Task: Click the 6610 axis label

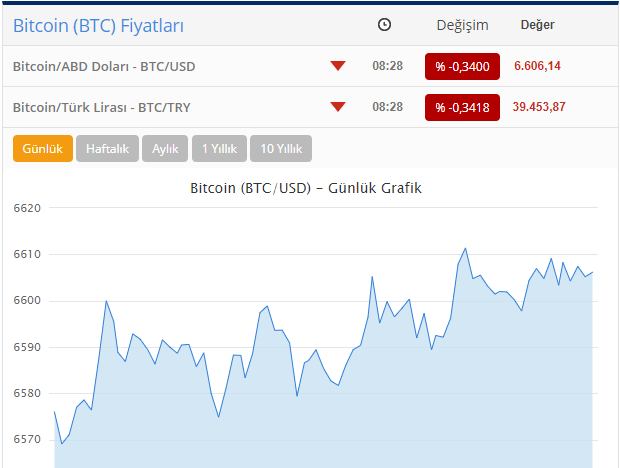Action: coord(27,254)
